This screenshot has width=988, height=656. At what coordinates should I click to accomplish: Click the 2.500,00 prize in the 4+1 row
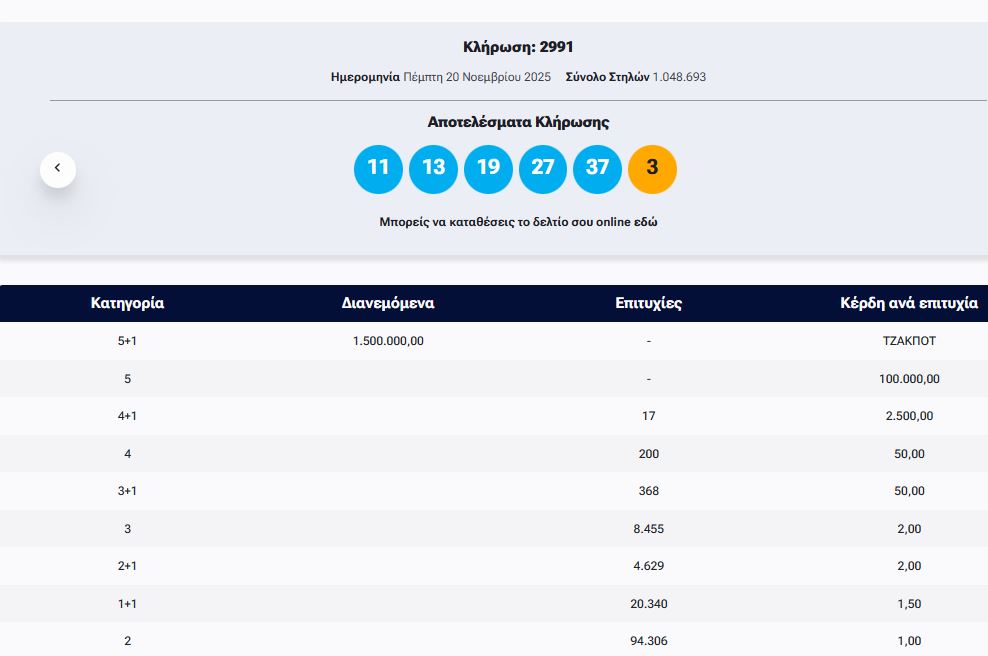click(x=909, y=416)
